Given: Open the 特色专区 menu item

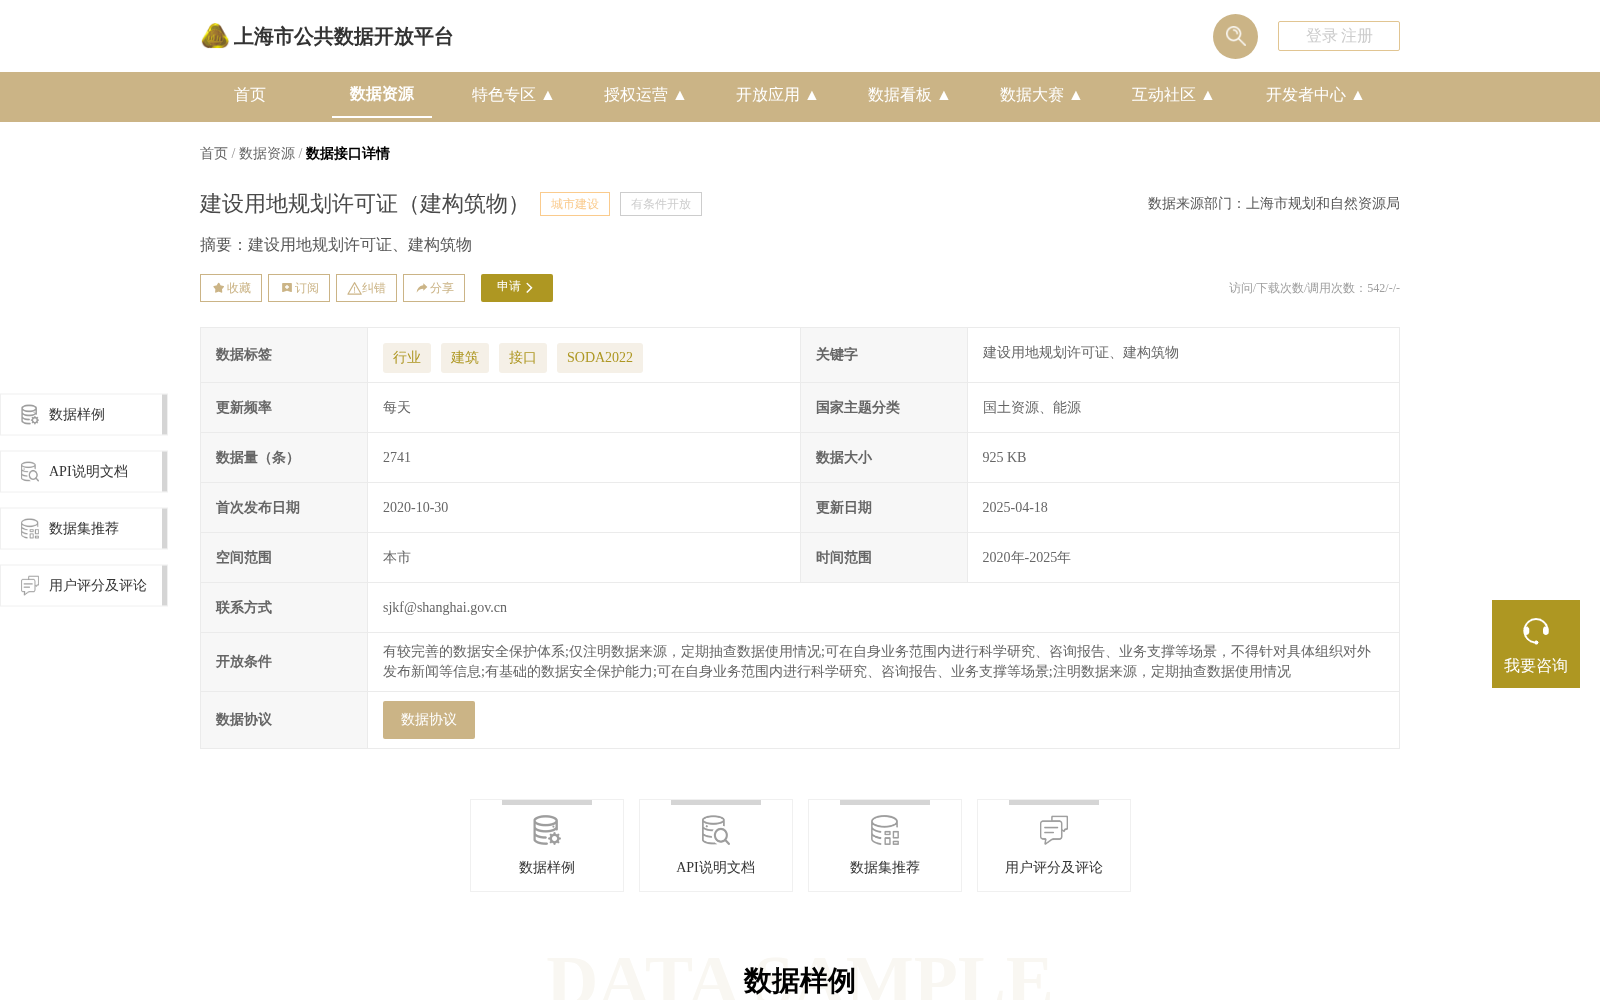Looking at the screenshot, I should (504, 95).
